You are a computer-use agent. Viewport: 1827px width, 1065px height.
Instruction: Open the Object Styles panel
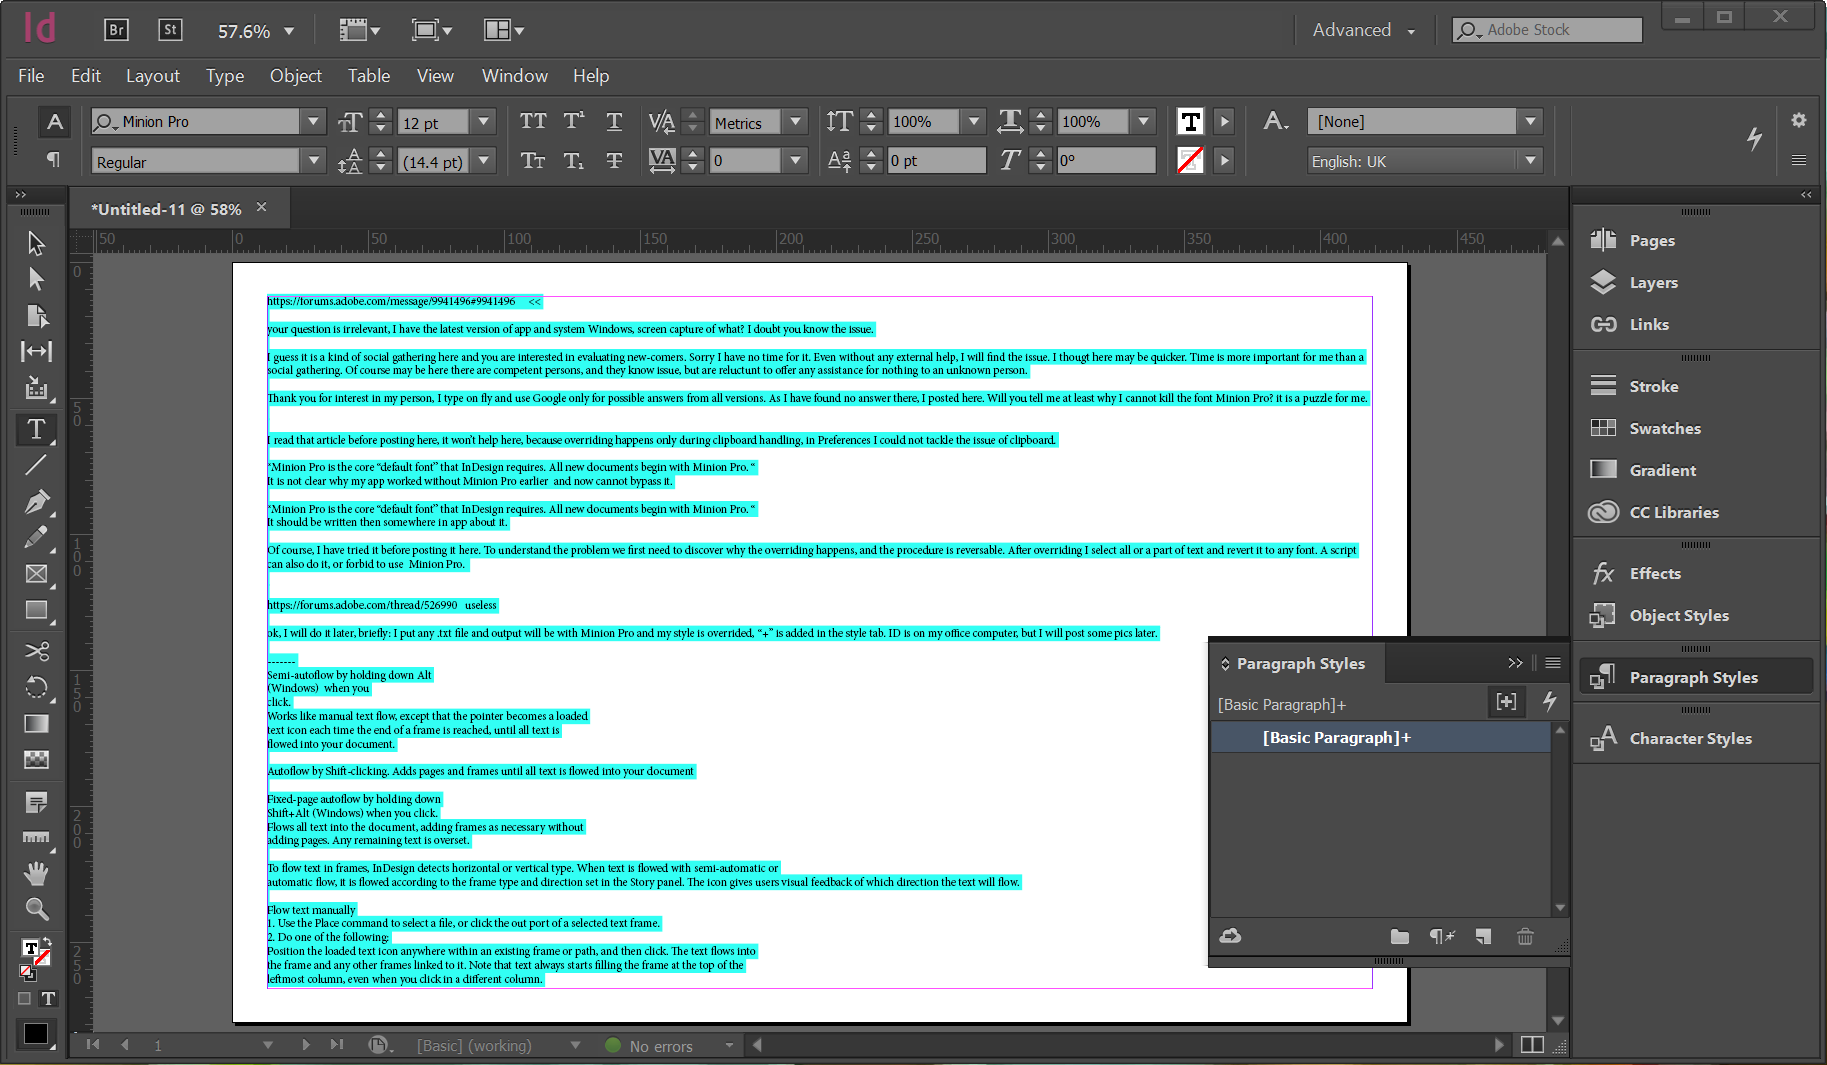1678,615
